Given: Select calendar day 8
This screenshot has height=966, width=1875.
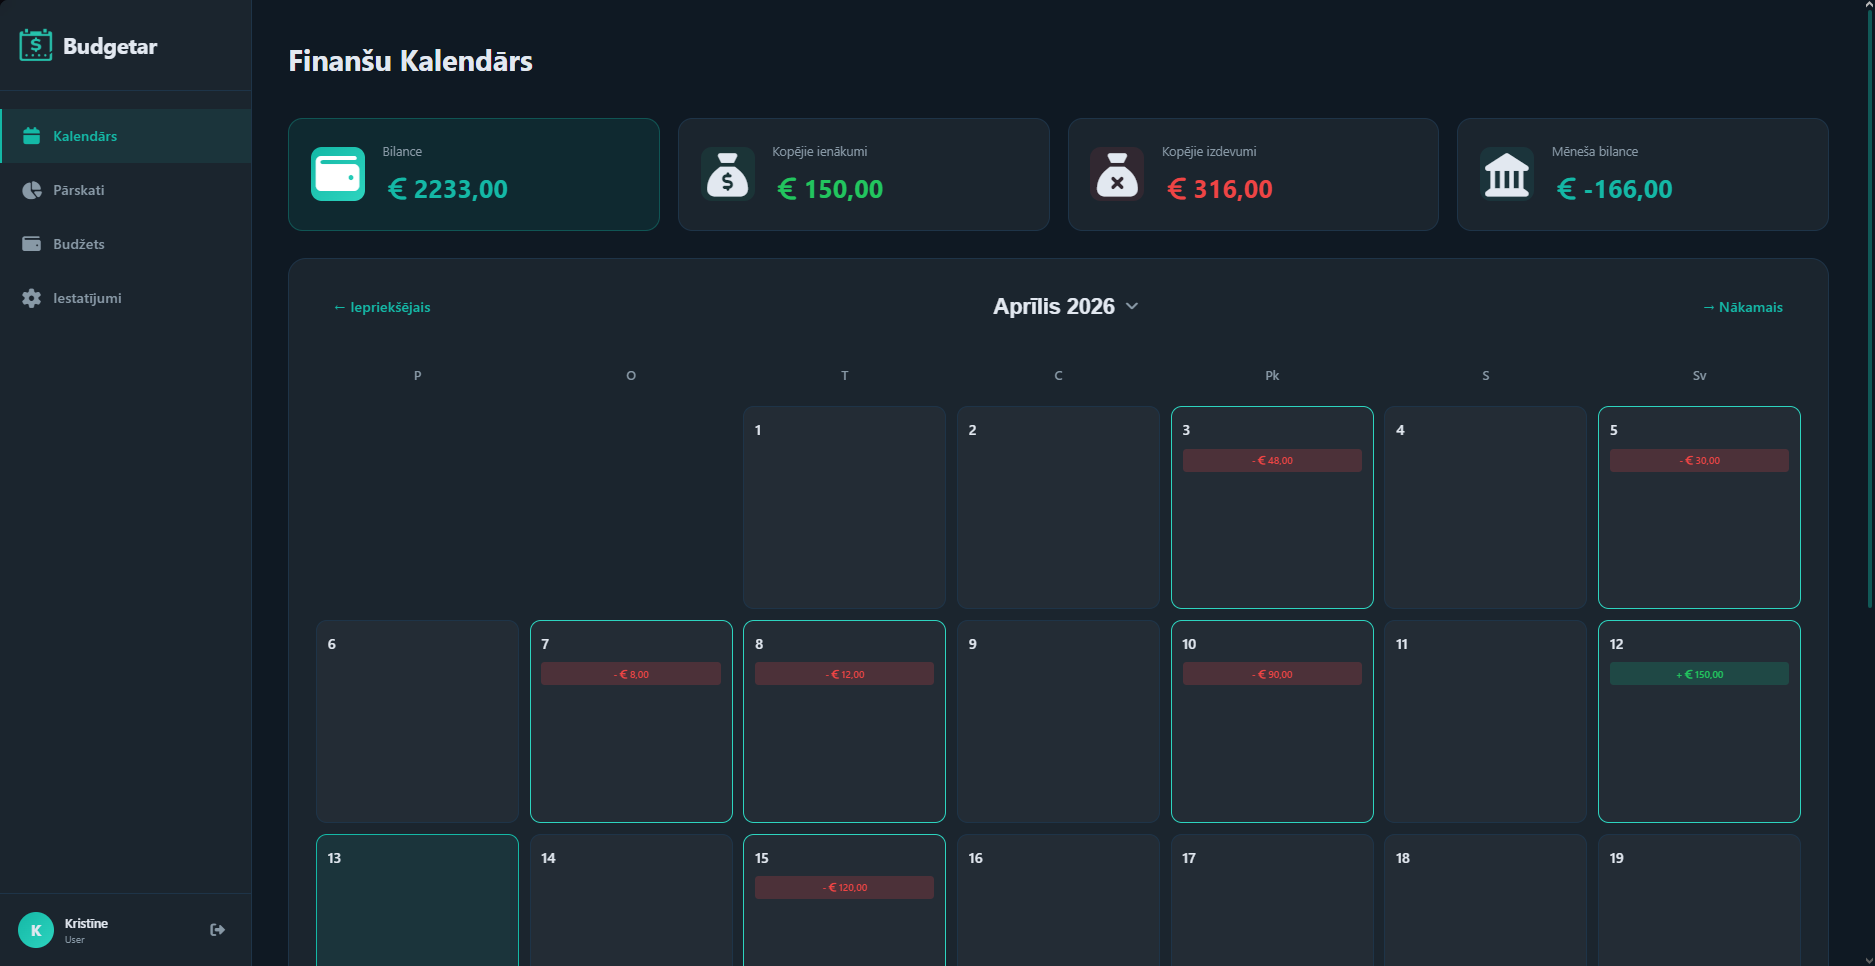Looking at the screenshot, I should click(x=844, y=721).
